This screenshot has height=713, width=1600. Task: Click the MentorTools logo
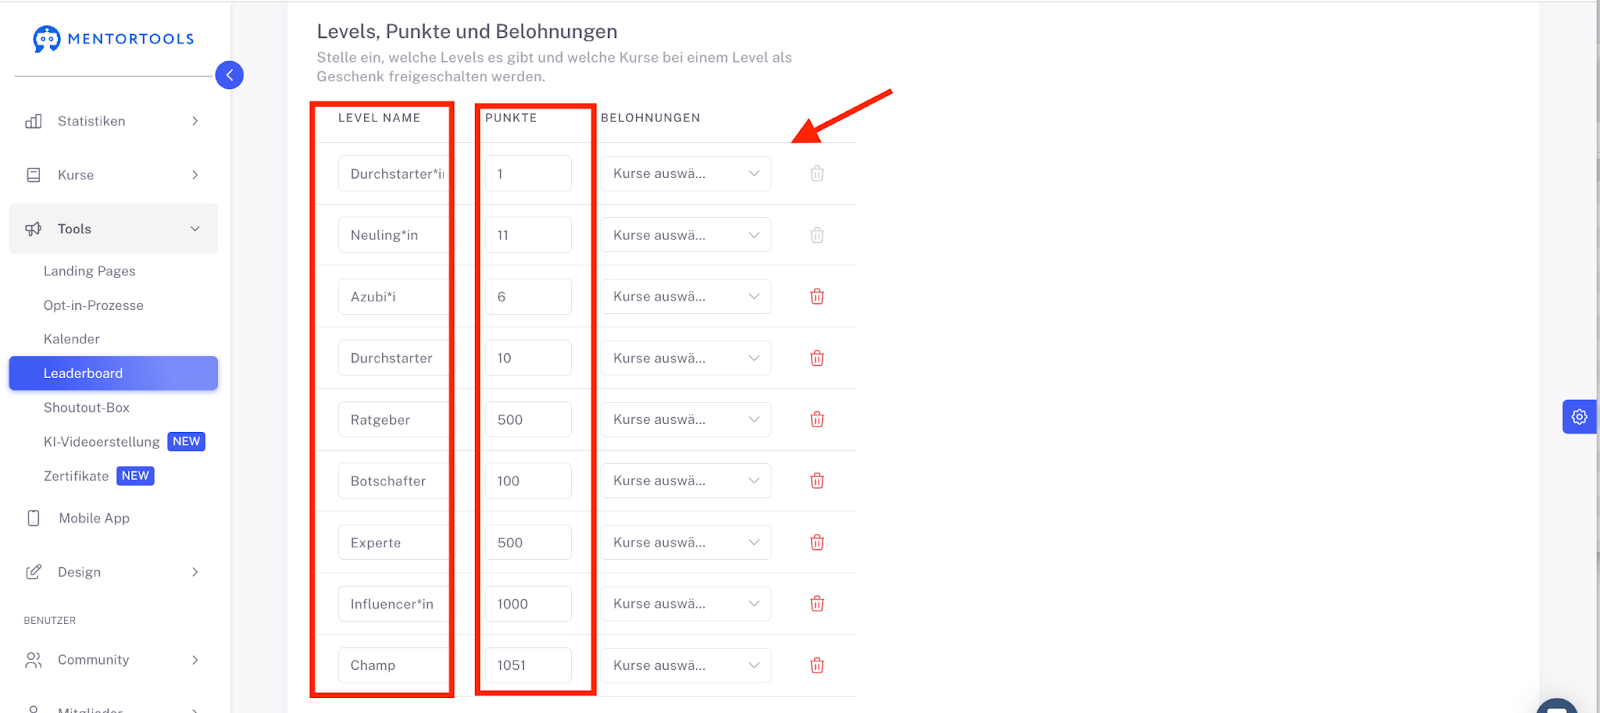113,39
